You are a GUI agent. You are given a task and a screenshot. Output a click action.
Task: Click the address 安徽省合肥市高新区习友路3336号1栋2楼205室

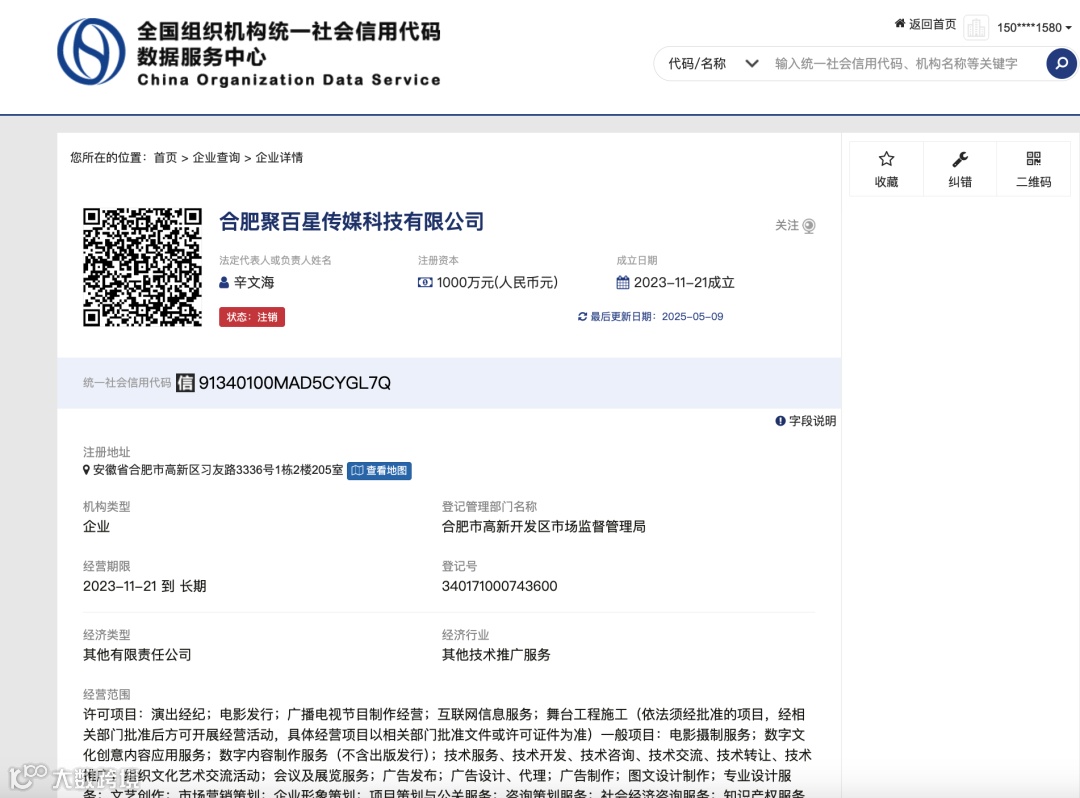coord(218,470)
